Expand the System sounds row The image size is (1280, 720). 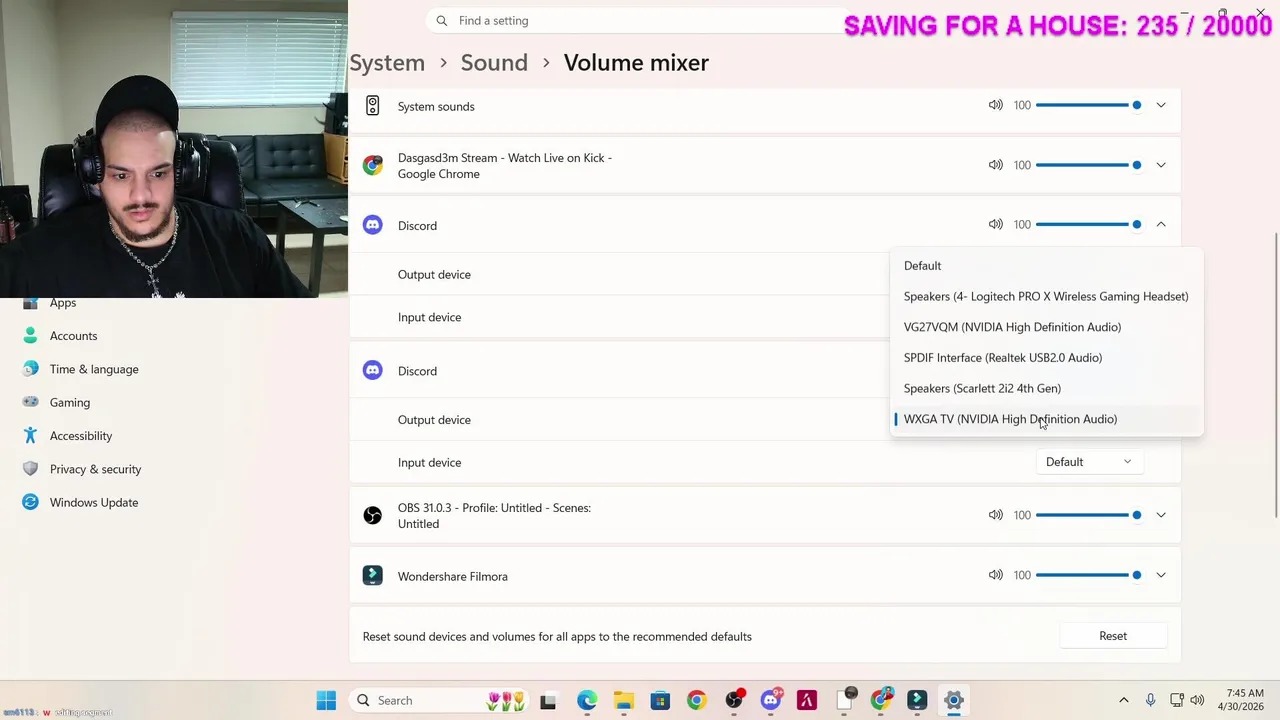click(x=1161, y=105)
